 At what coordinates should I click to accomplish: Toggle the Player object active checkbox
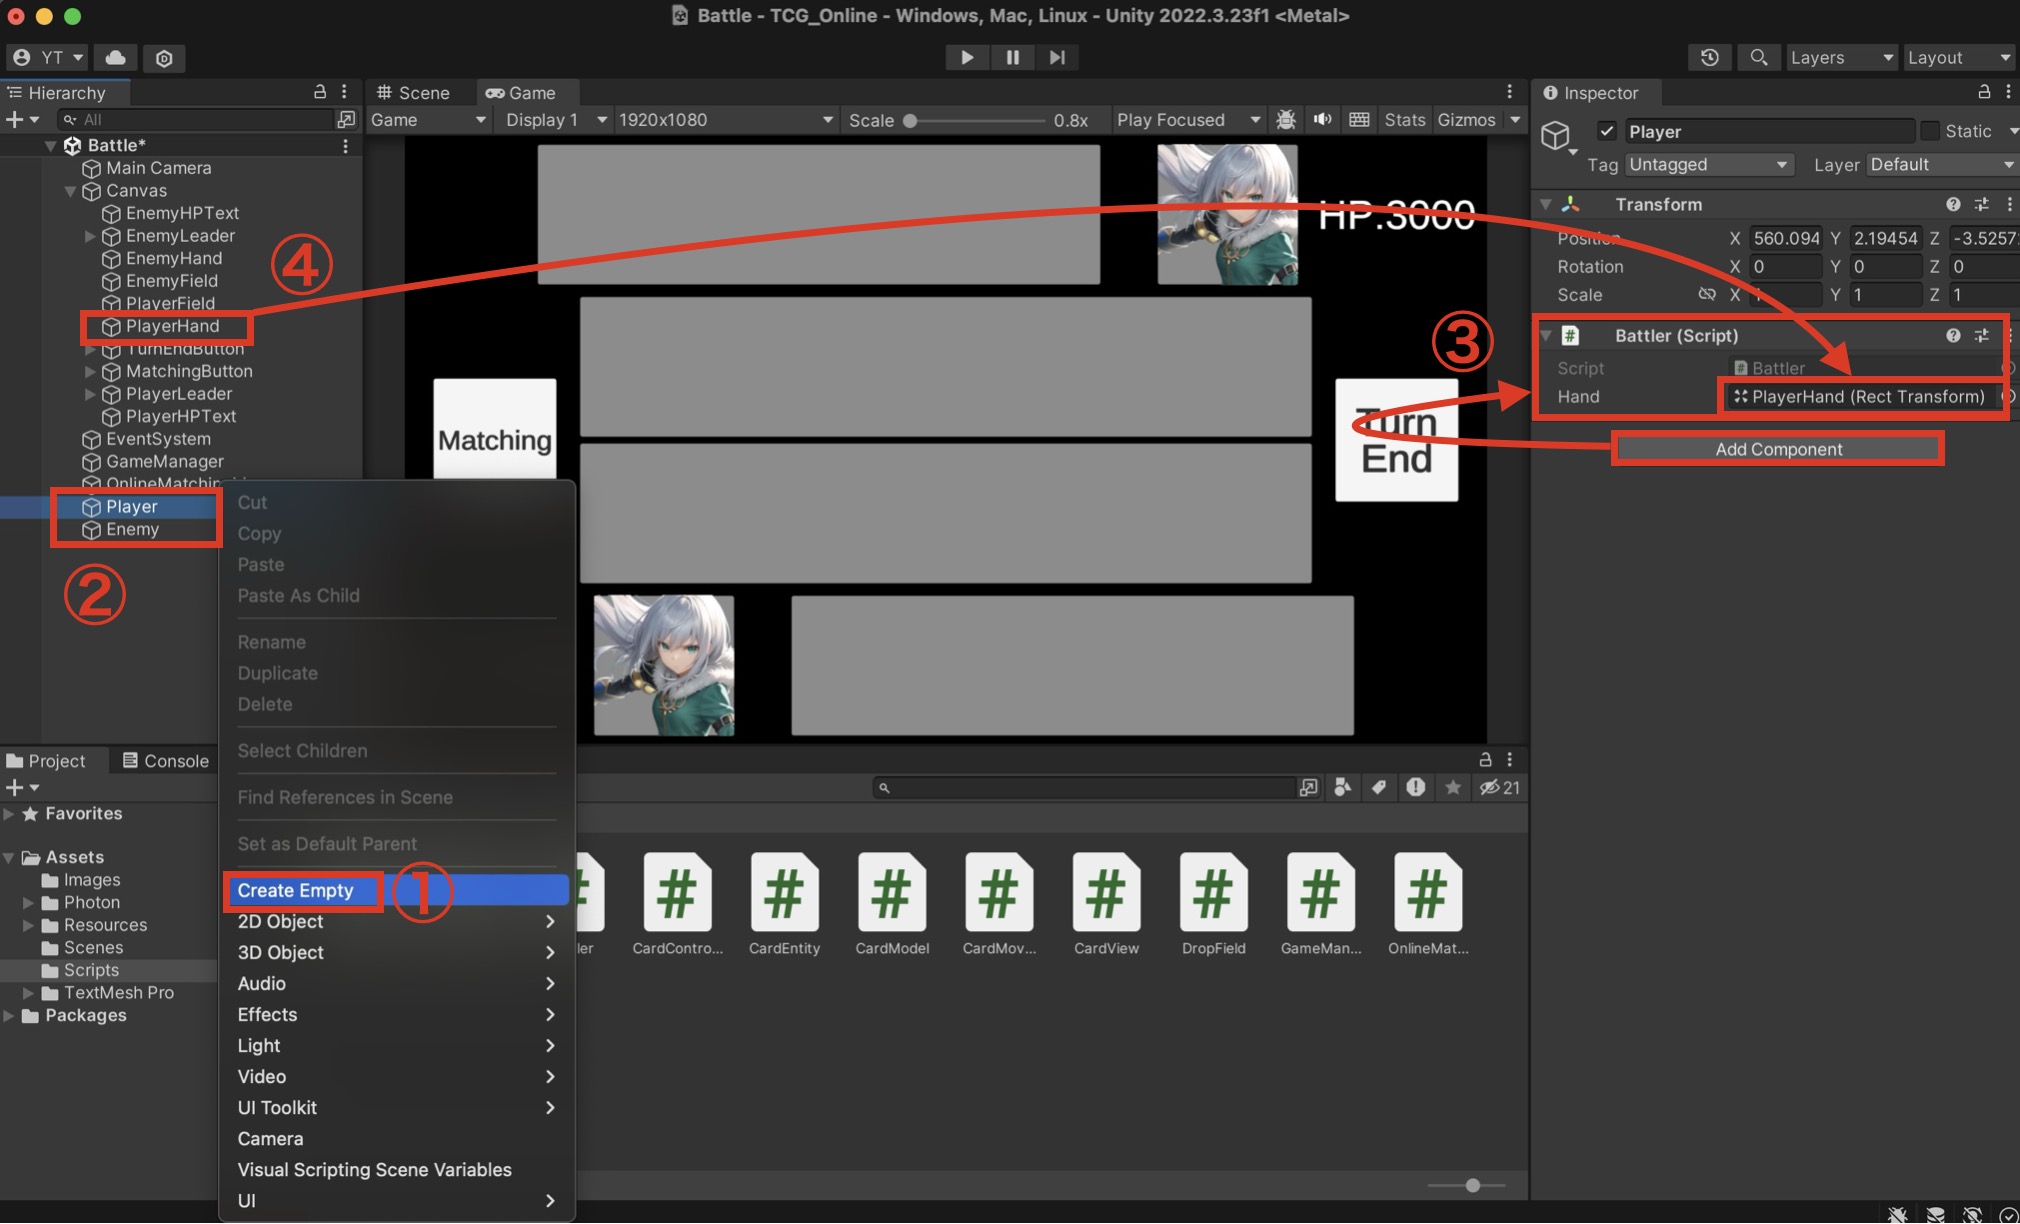pyautogui.click(x=1606, y=131)
